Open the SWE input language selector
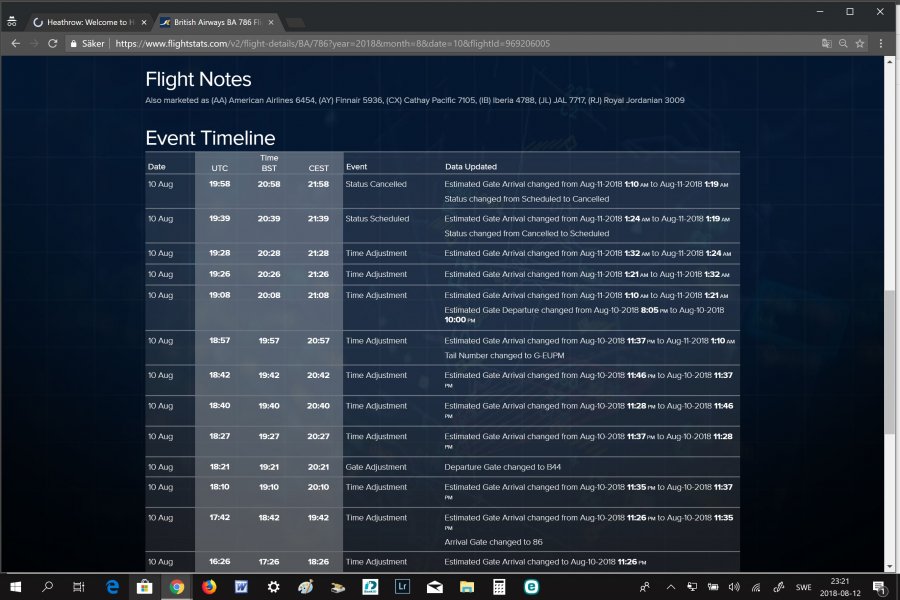 coord(803,587)
